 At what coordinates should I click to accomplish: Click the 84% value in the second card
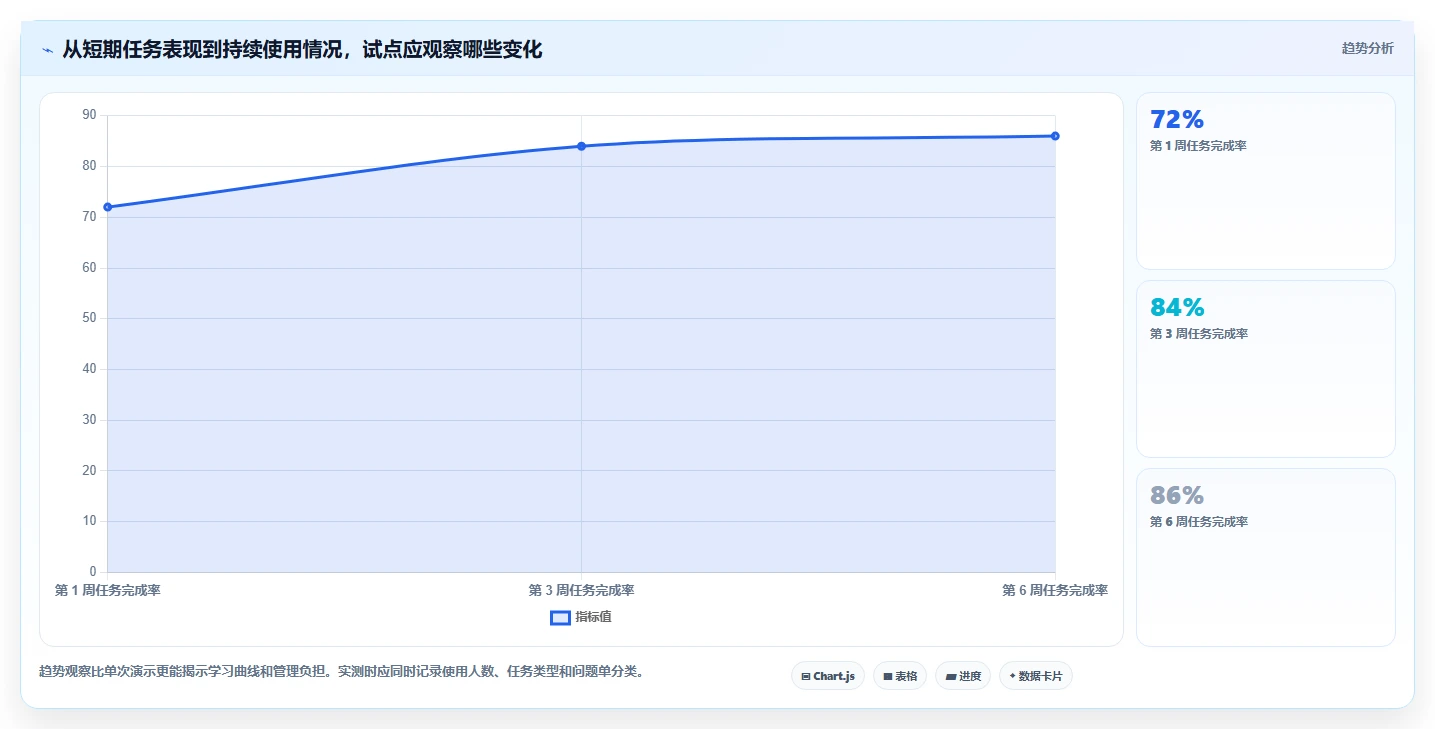click(x=1177, y=308)
